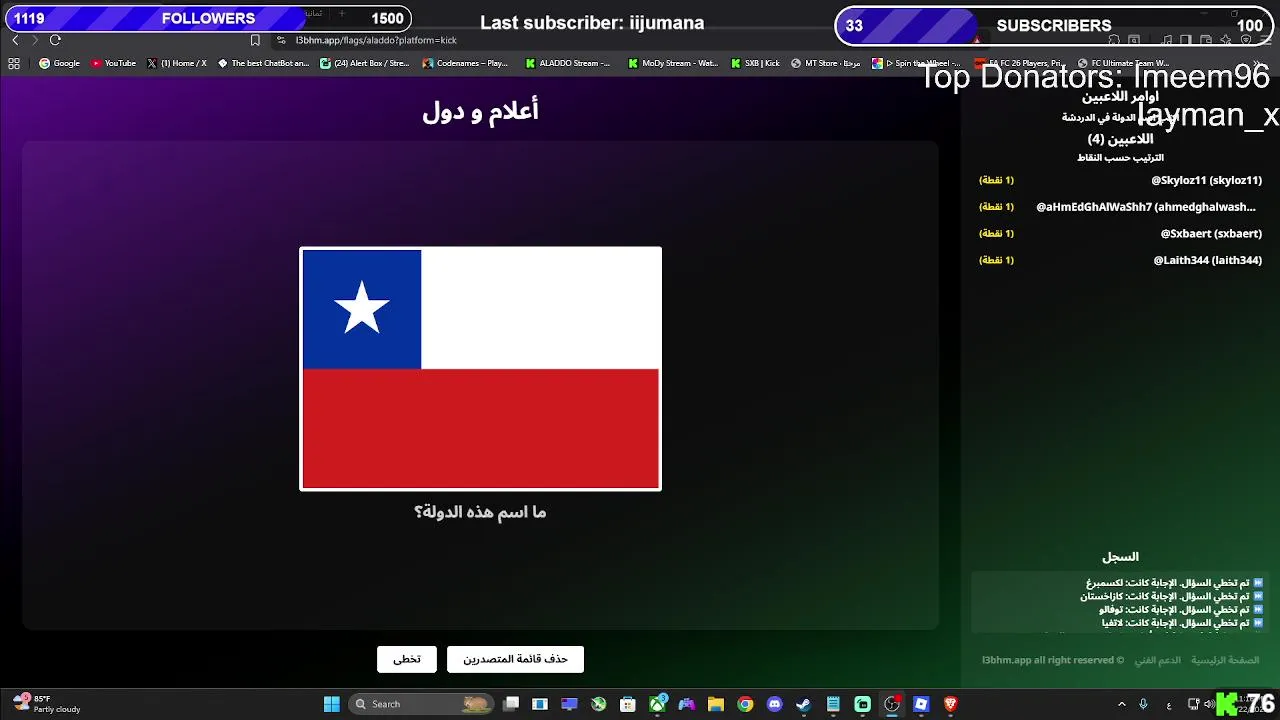Reload the page with the refresh icon
This screenshot has width=1280, height=720.
point(55,40)
